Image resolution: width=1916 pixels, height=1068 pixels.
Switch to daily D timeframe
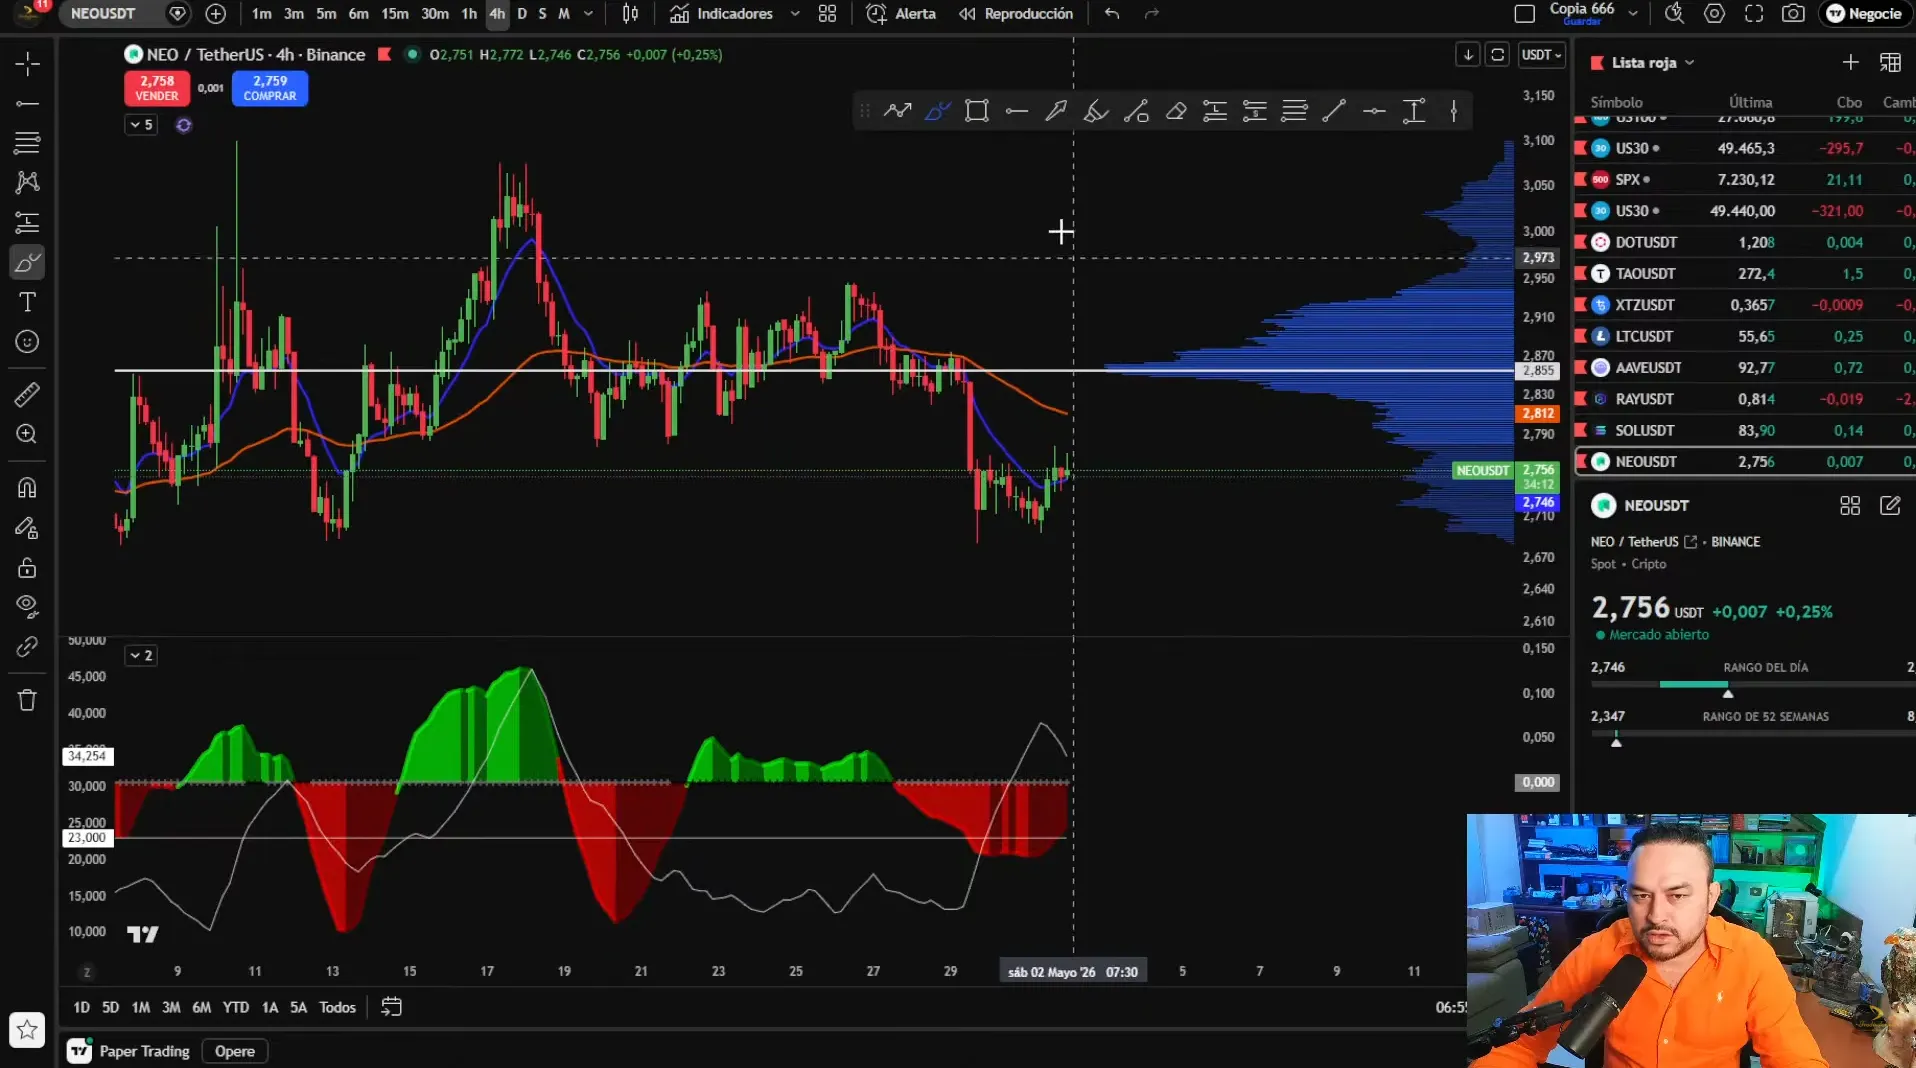522,14
